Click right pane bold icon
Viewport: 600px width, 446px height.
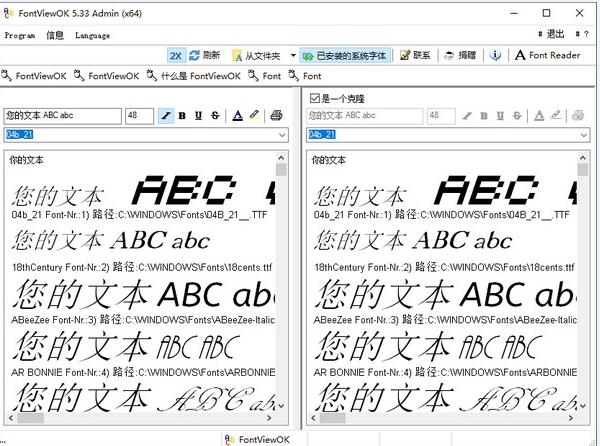484,116
